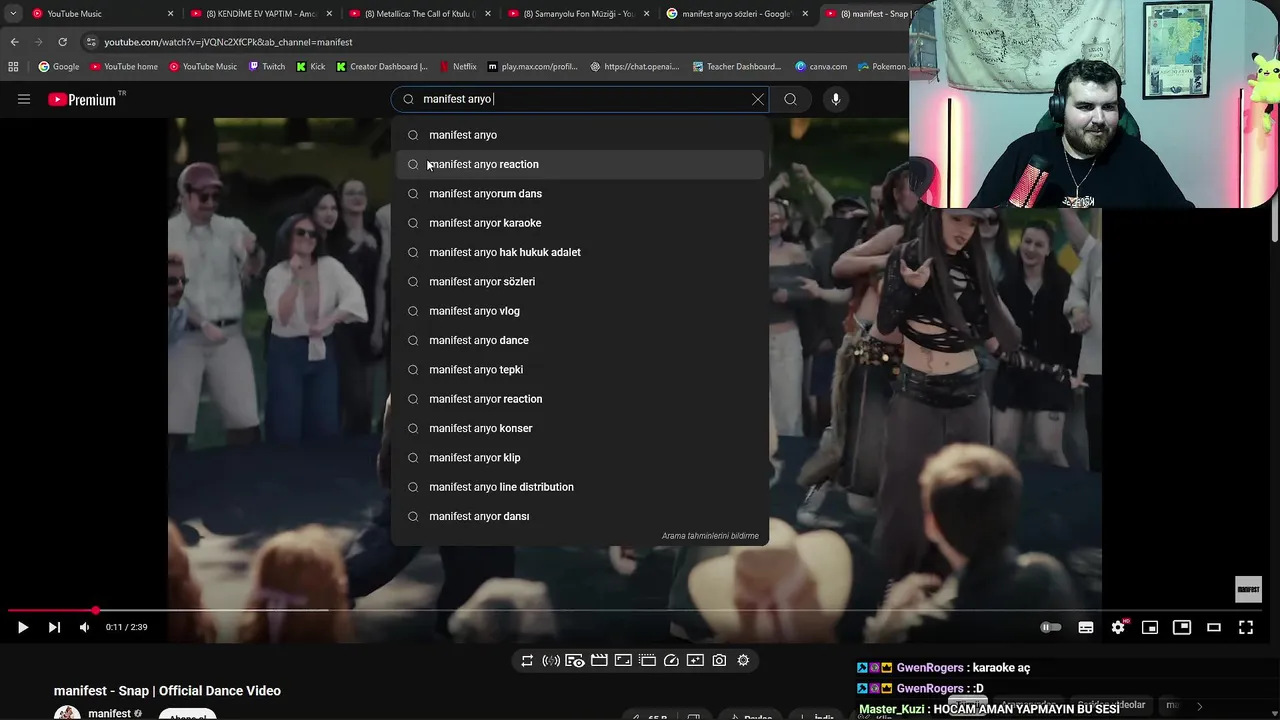
Task: Select highlighted suggestion 'manifest anyo reaction'
Action: point(580,164)
